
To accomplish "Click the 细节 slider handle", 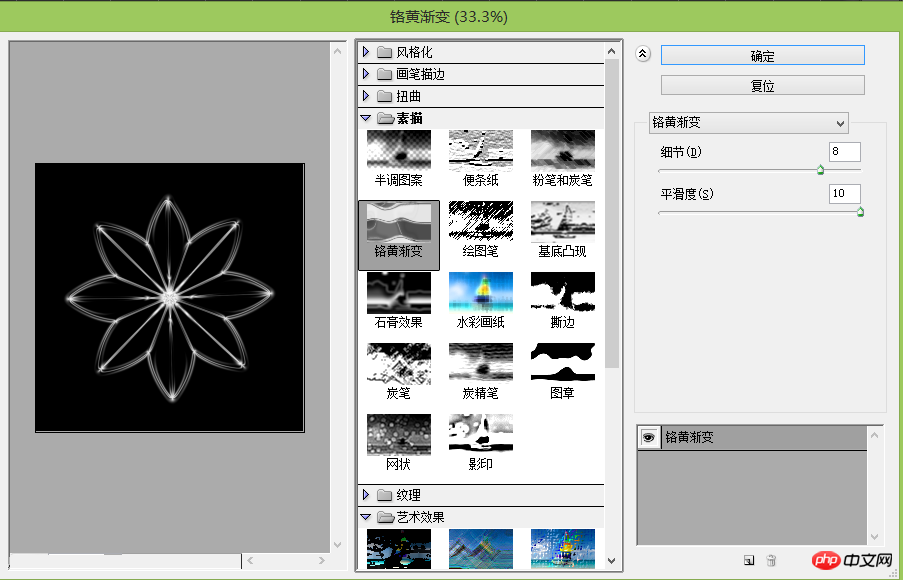I will click(x=821, y=170).
